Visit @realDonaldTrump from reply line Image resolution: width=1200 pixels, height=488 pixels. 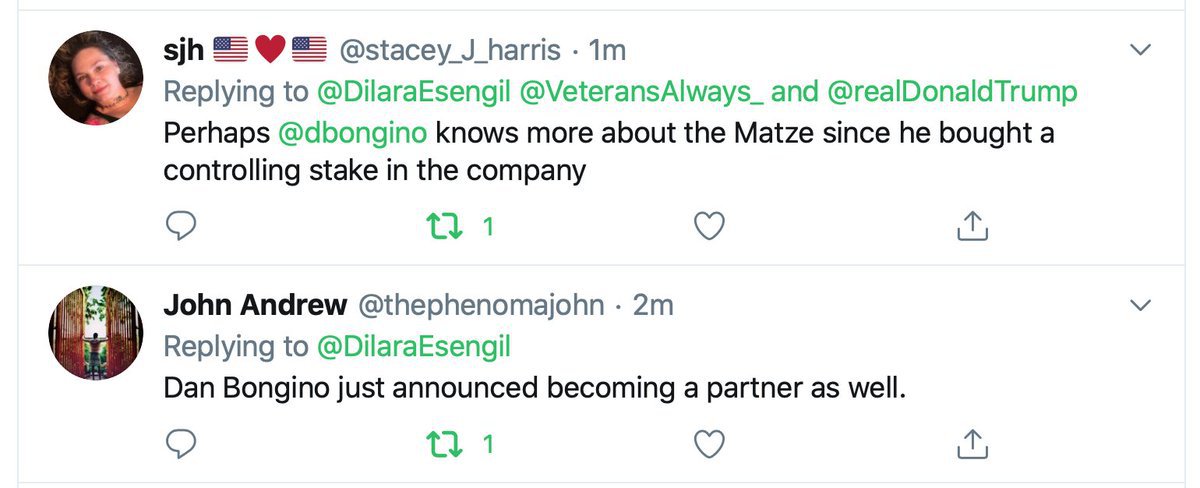953,92
